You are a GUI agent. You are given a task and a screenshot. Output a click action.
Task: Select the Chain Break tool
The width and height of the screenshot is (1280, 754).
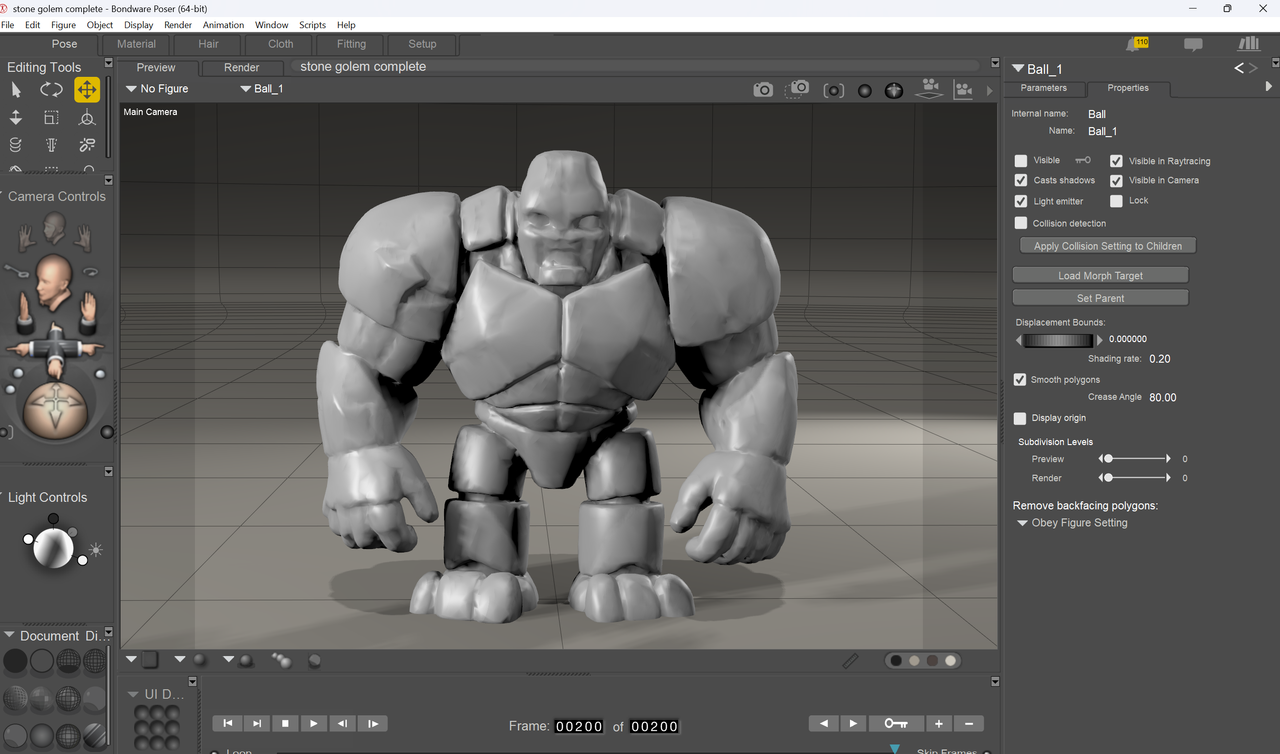coord(87,145)
